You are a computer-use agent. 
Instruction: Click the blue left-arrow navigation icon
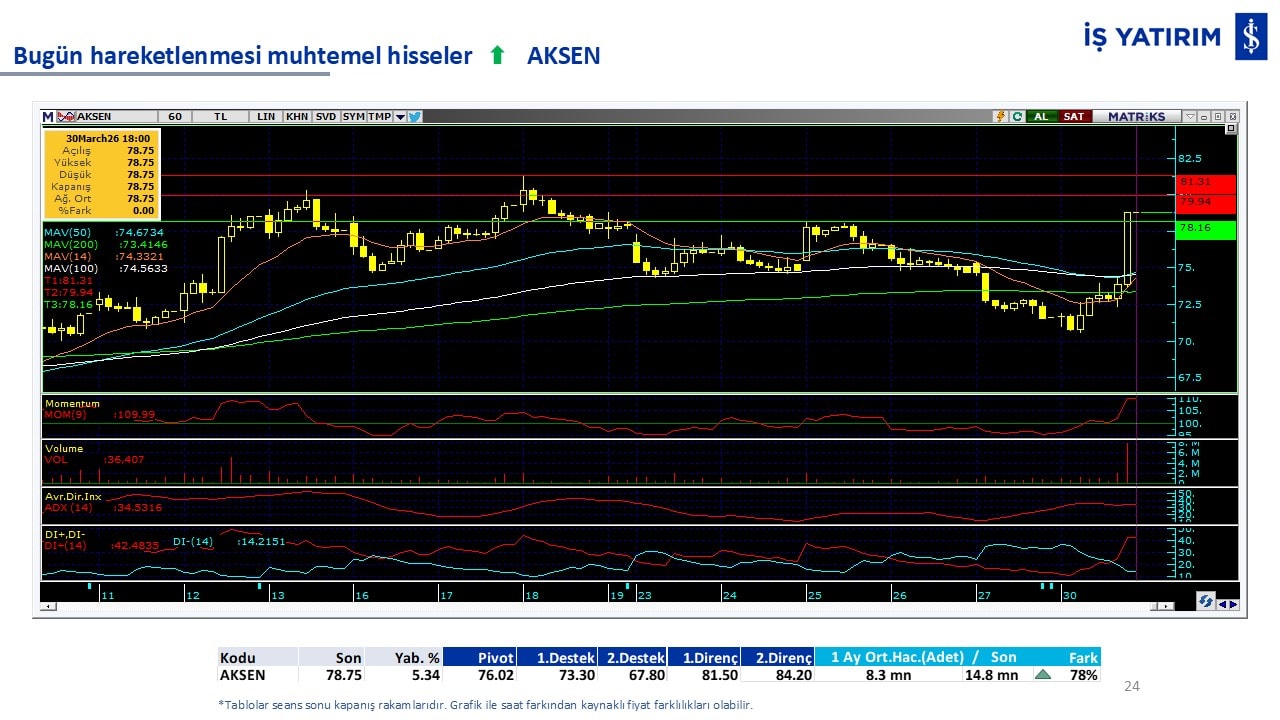[1222, 603]
